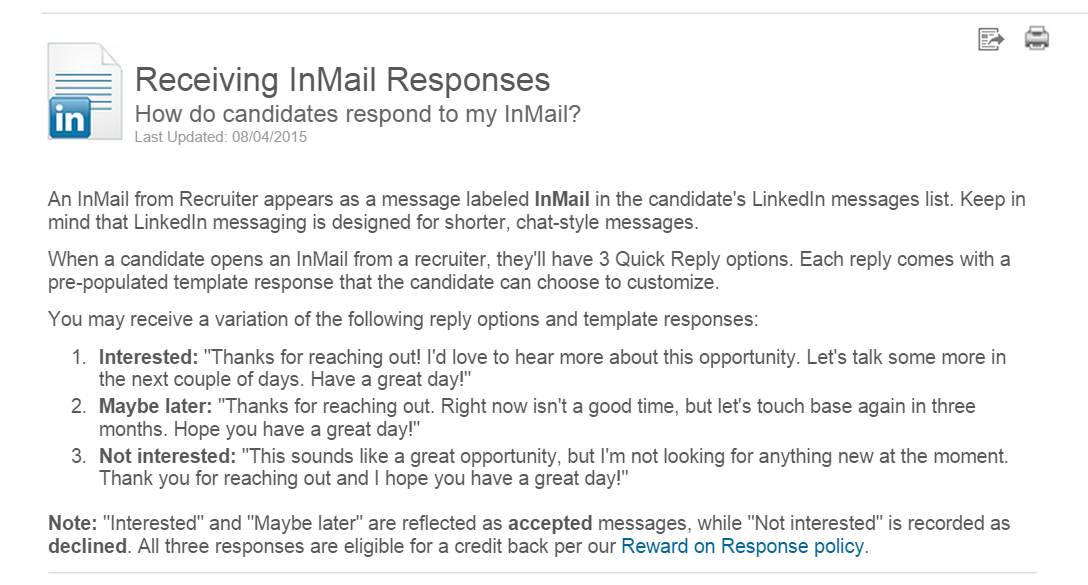Click the bold Interested: label in list

point(148,357)
